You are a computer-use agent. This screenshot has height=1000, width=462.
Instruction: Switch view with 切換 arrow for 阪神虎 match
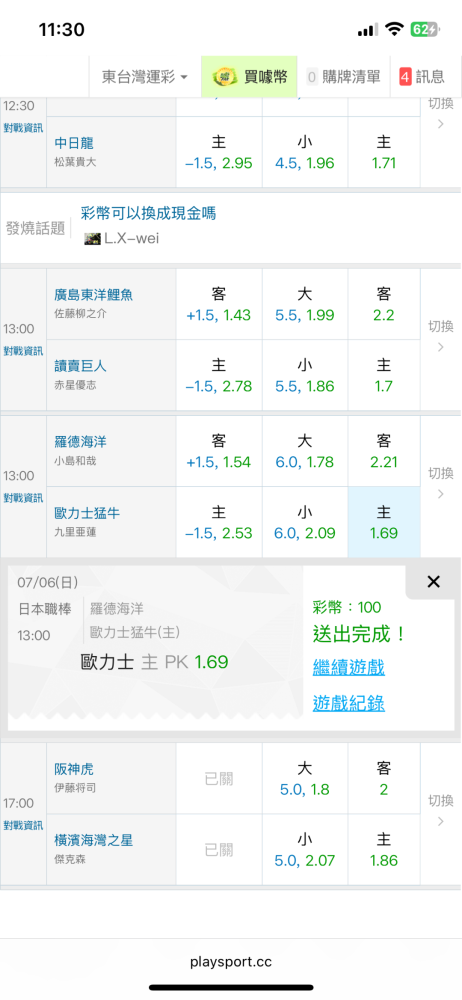click(x=440, y=811)
